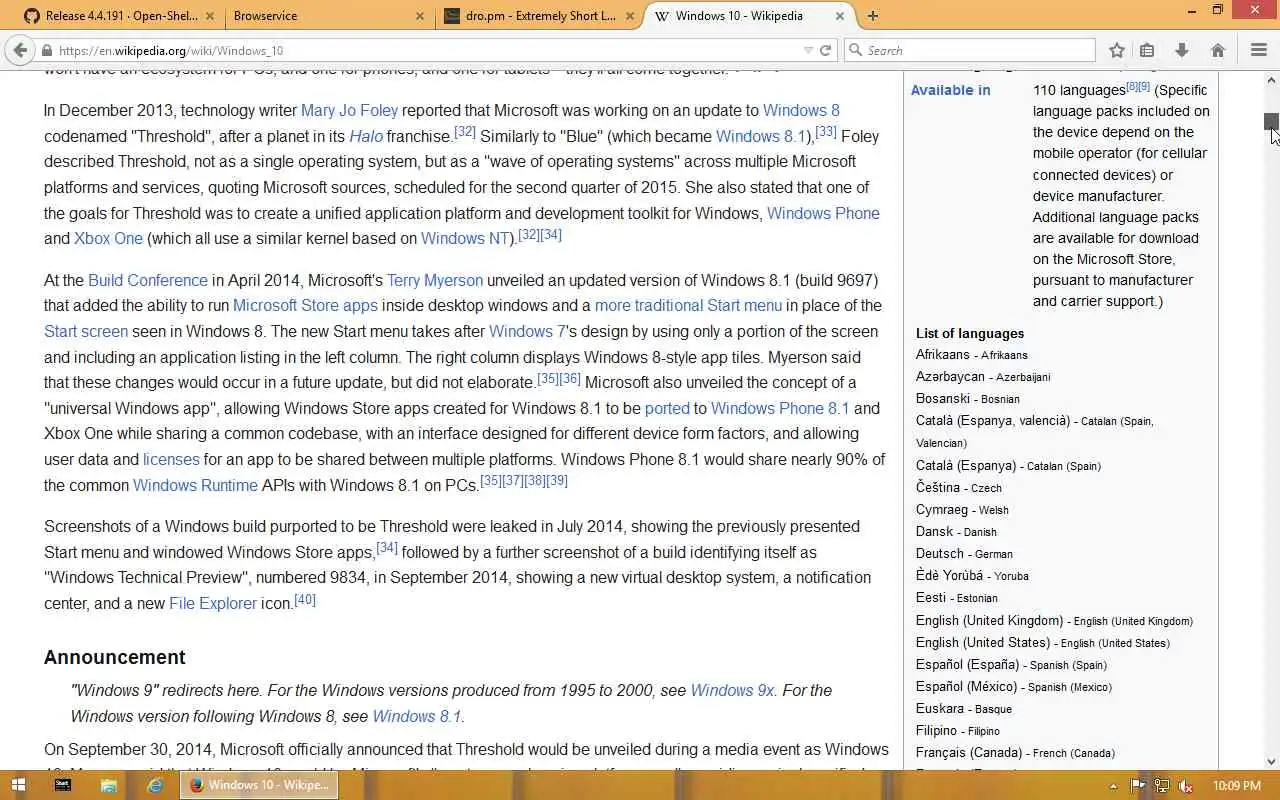
Task: Show hidden tray icons arrow
Action: click(x=1114, y=786)
